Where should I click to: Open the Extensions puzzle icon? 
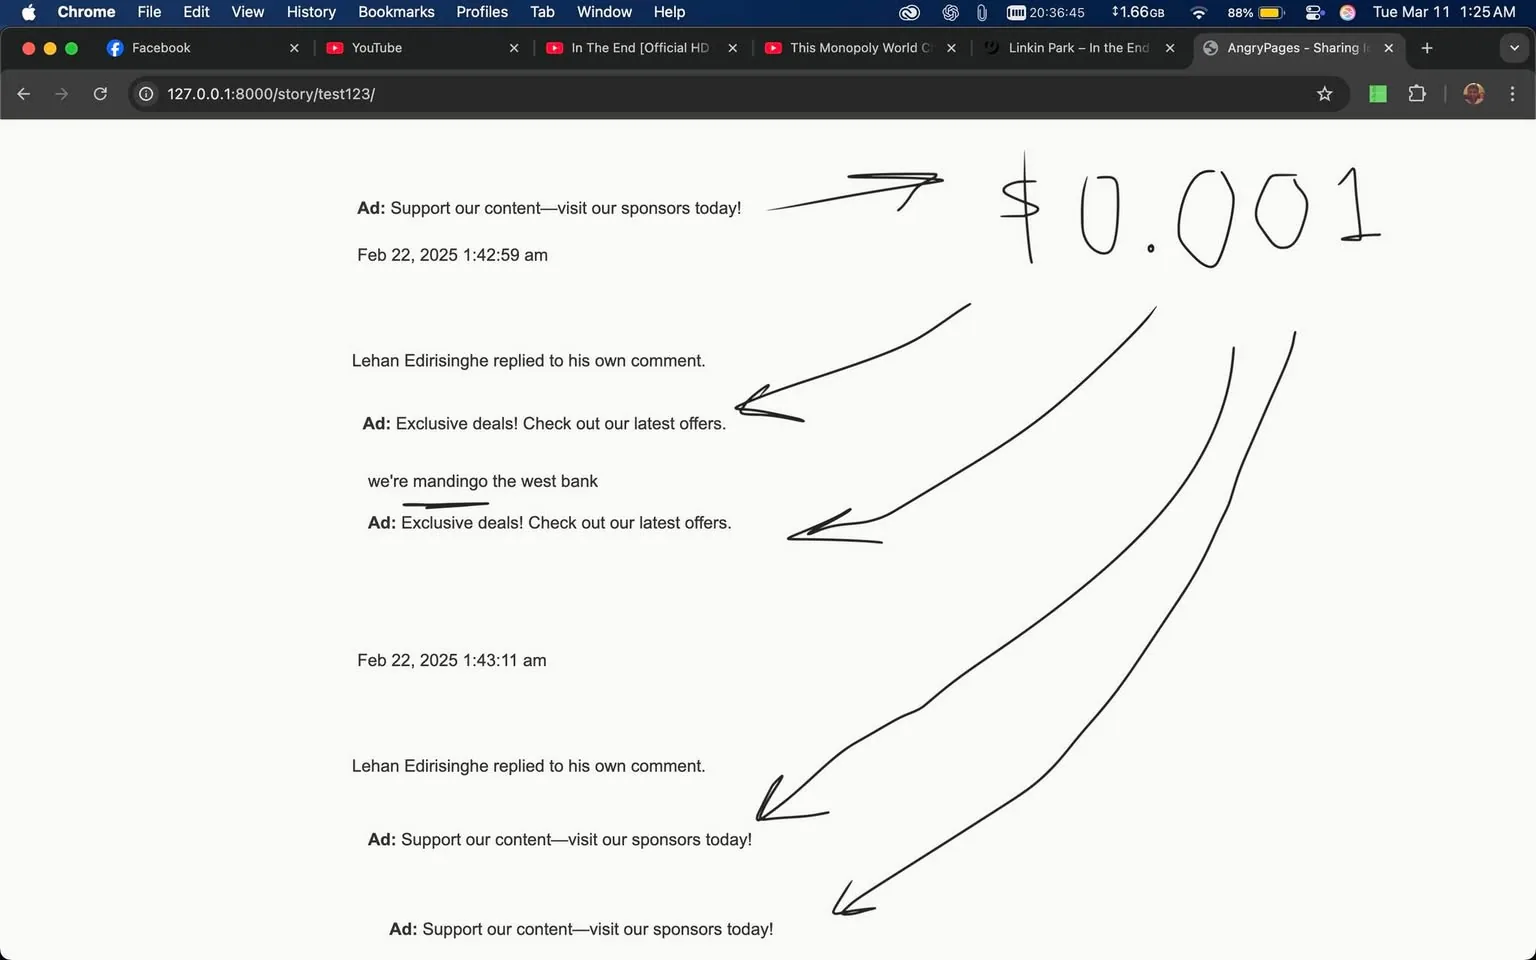tap(1417, 94)
